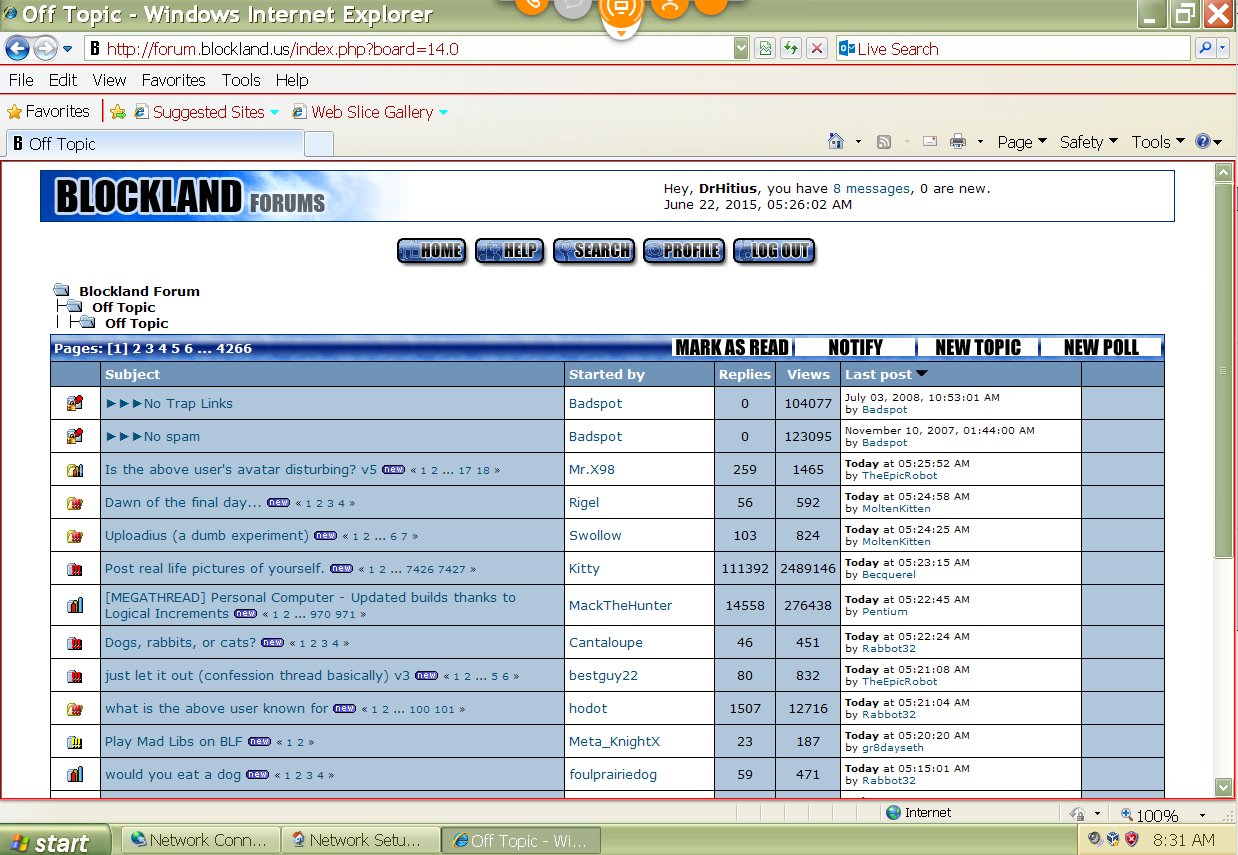
Task: Open the Edit menu
Action: coord(63,80)
